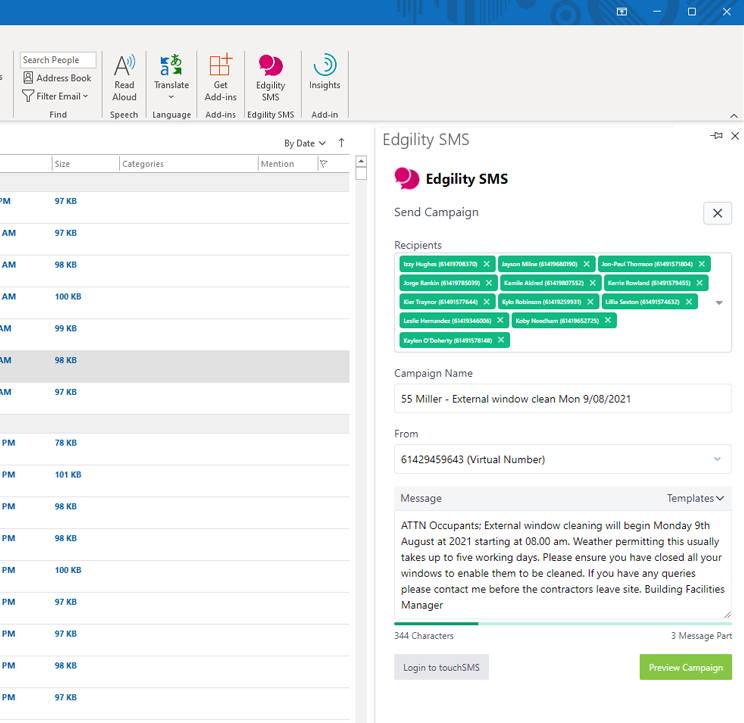744x723 pixels.
Task: Pin the Edgility SMS task pane
Action: coord(716,136)
